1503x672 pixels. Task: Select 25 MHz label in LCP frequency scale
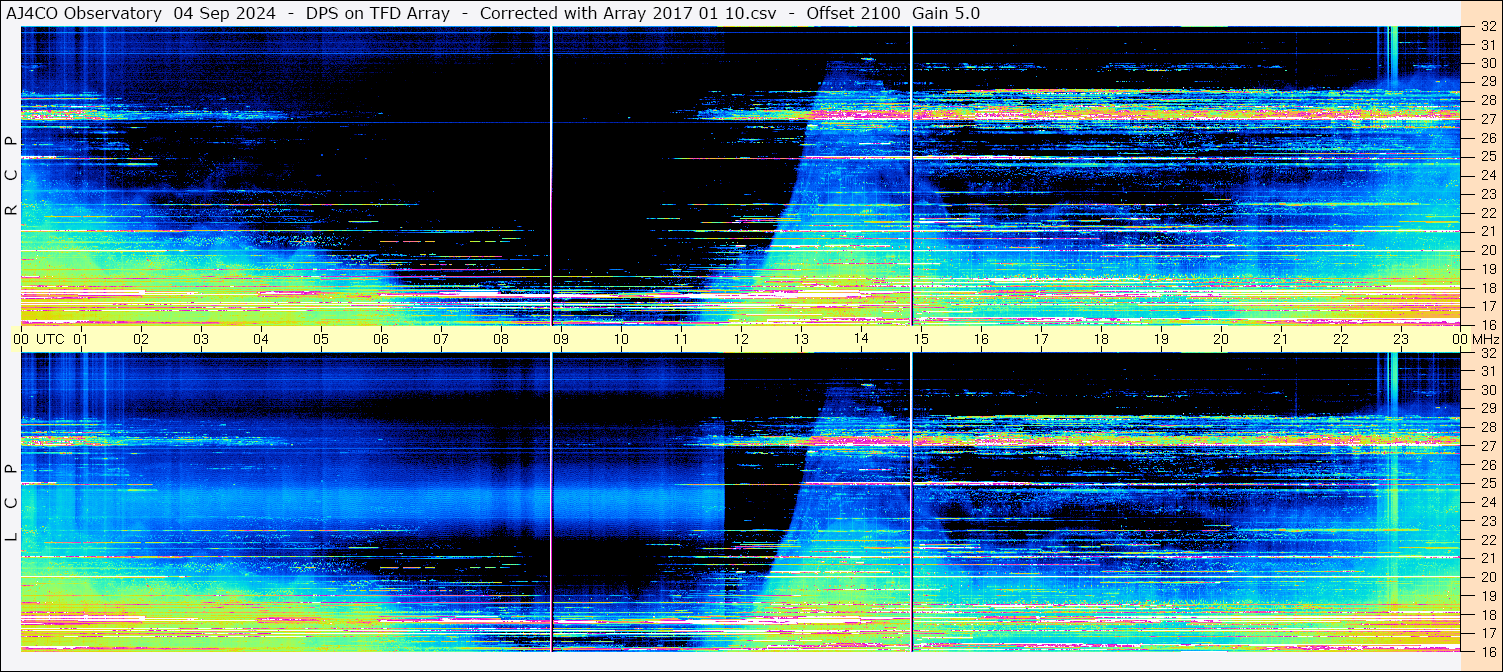(x=1487, y=483)
